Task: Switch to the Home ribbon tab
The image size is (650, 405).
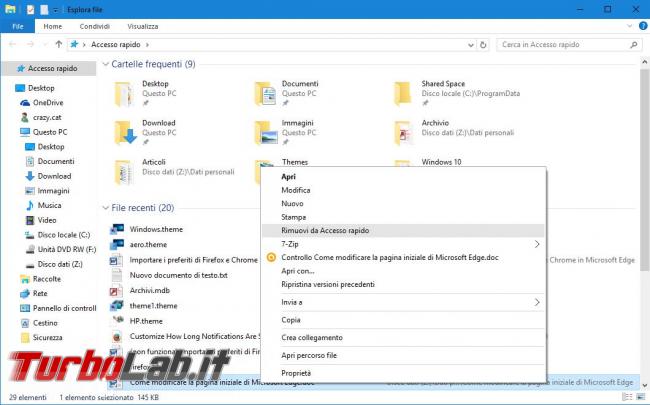Action: (x=53, y=26)
